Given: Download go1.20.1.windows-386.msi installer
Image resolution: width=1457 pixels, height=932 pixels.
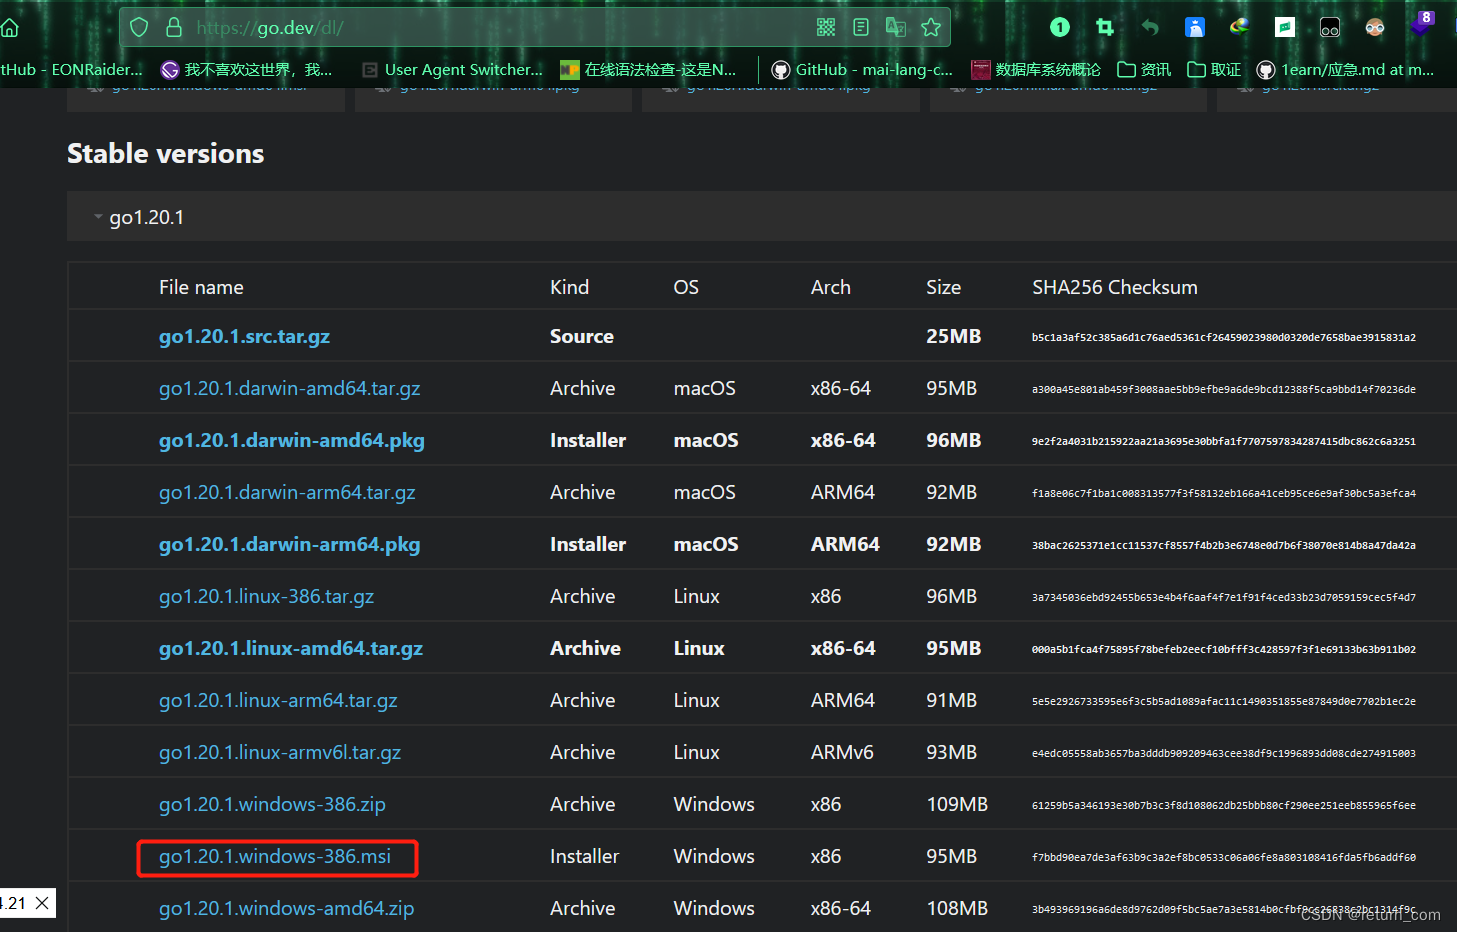Looking at the screenshot, I should click(275, 856).
